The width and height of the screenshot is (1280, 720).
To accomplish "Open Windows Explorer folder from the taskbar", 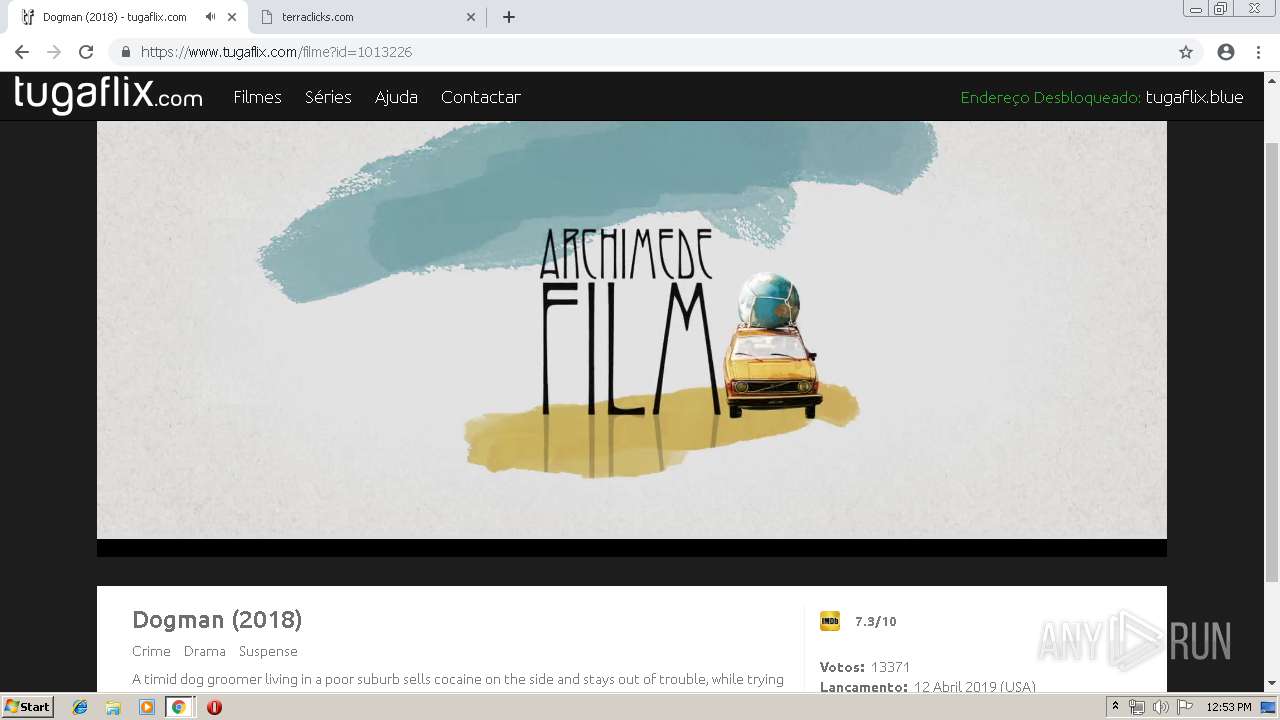I will pos(113,707).
